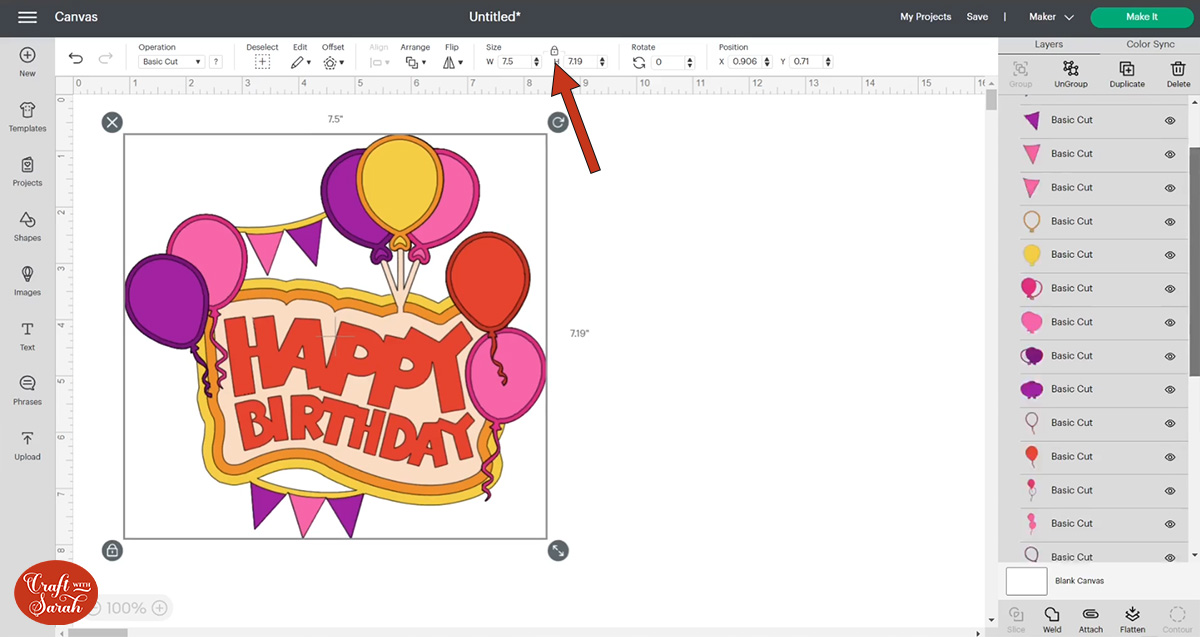Viewport: 1200px width, 637px height.
Task: Click the Attach icon
Action: 1090,617
